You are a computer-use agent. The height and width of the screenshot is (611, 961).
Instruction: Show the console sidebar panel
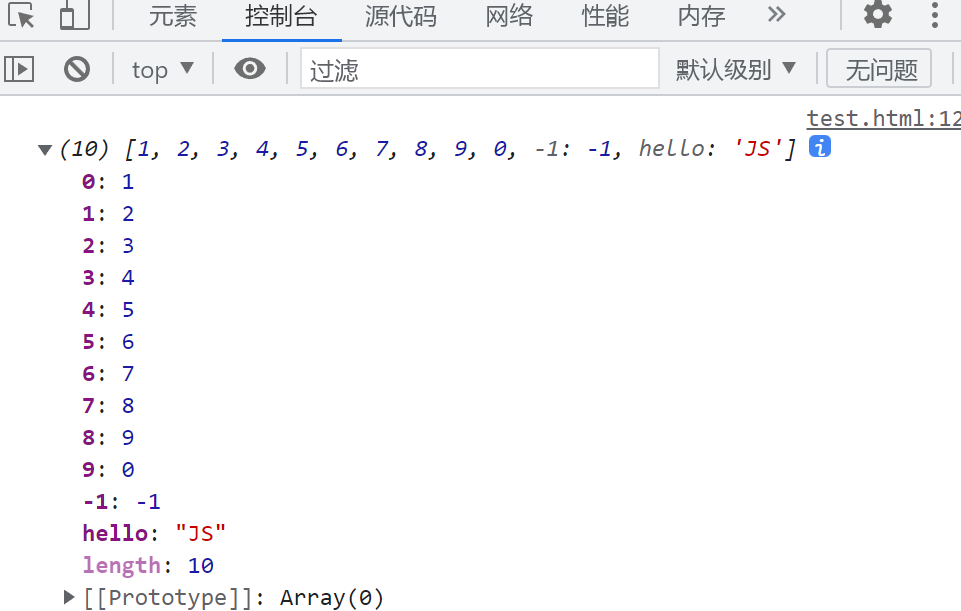(19, 69)
